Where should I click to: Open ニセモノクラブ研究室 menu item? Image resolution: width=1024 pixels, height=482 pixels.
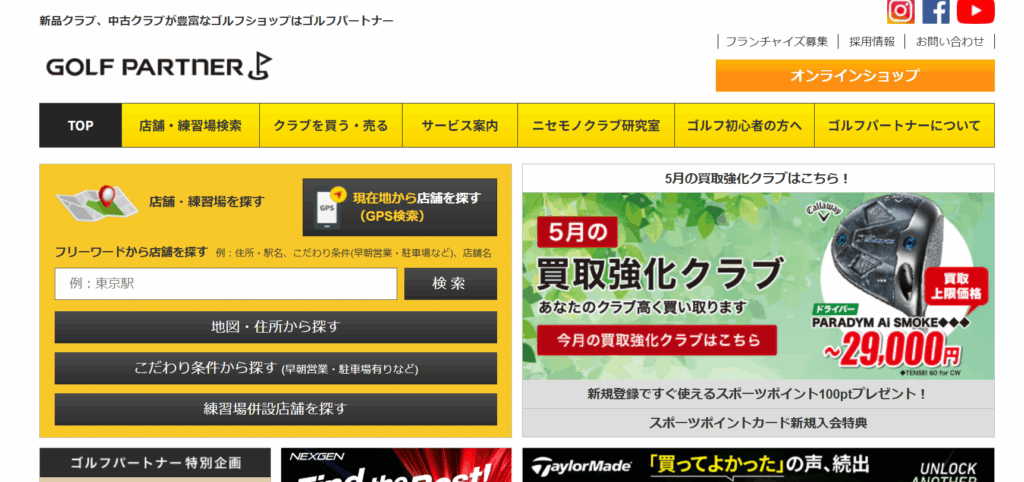[x=596, y=125]
